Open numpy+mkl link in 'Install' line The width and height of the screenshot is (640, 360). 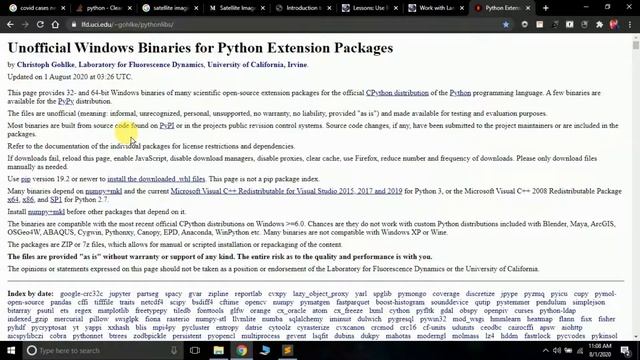pyautogui.click(x=46, y=212)
